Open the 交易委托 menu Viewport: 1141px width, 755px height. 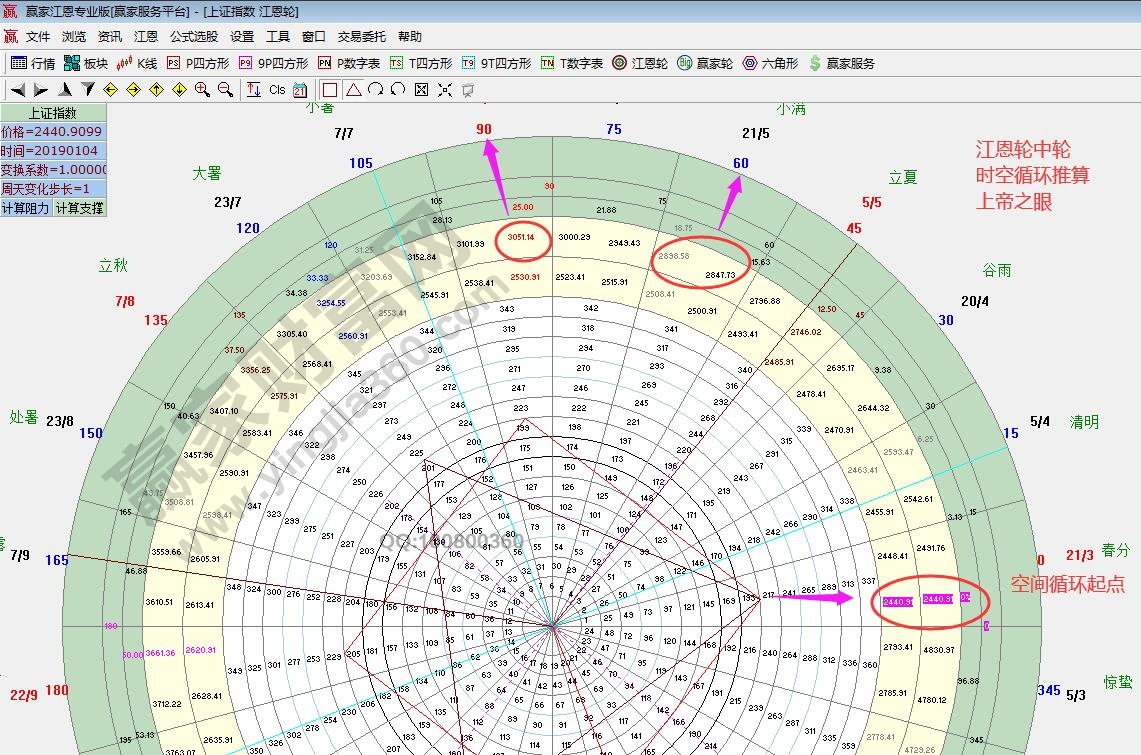point(361,37)
